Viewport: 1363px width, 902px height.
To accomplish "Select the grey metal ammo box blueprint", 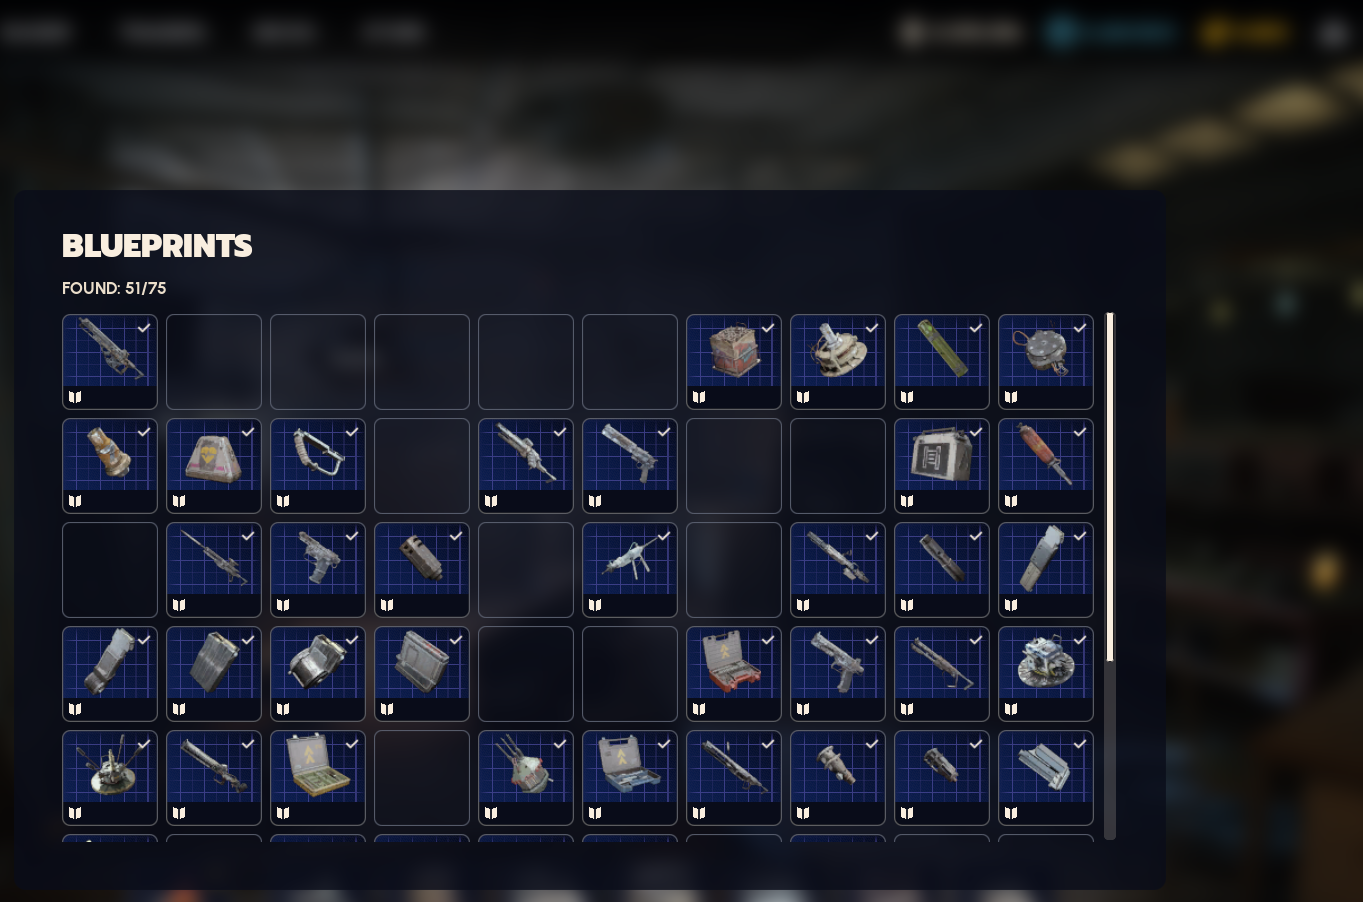I will [942, 466].
